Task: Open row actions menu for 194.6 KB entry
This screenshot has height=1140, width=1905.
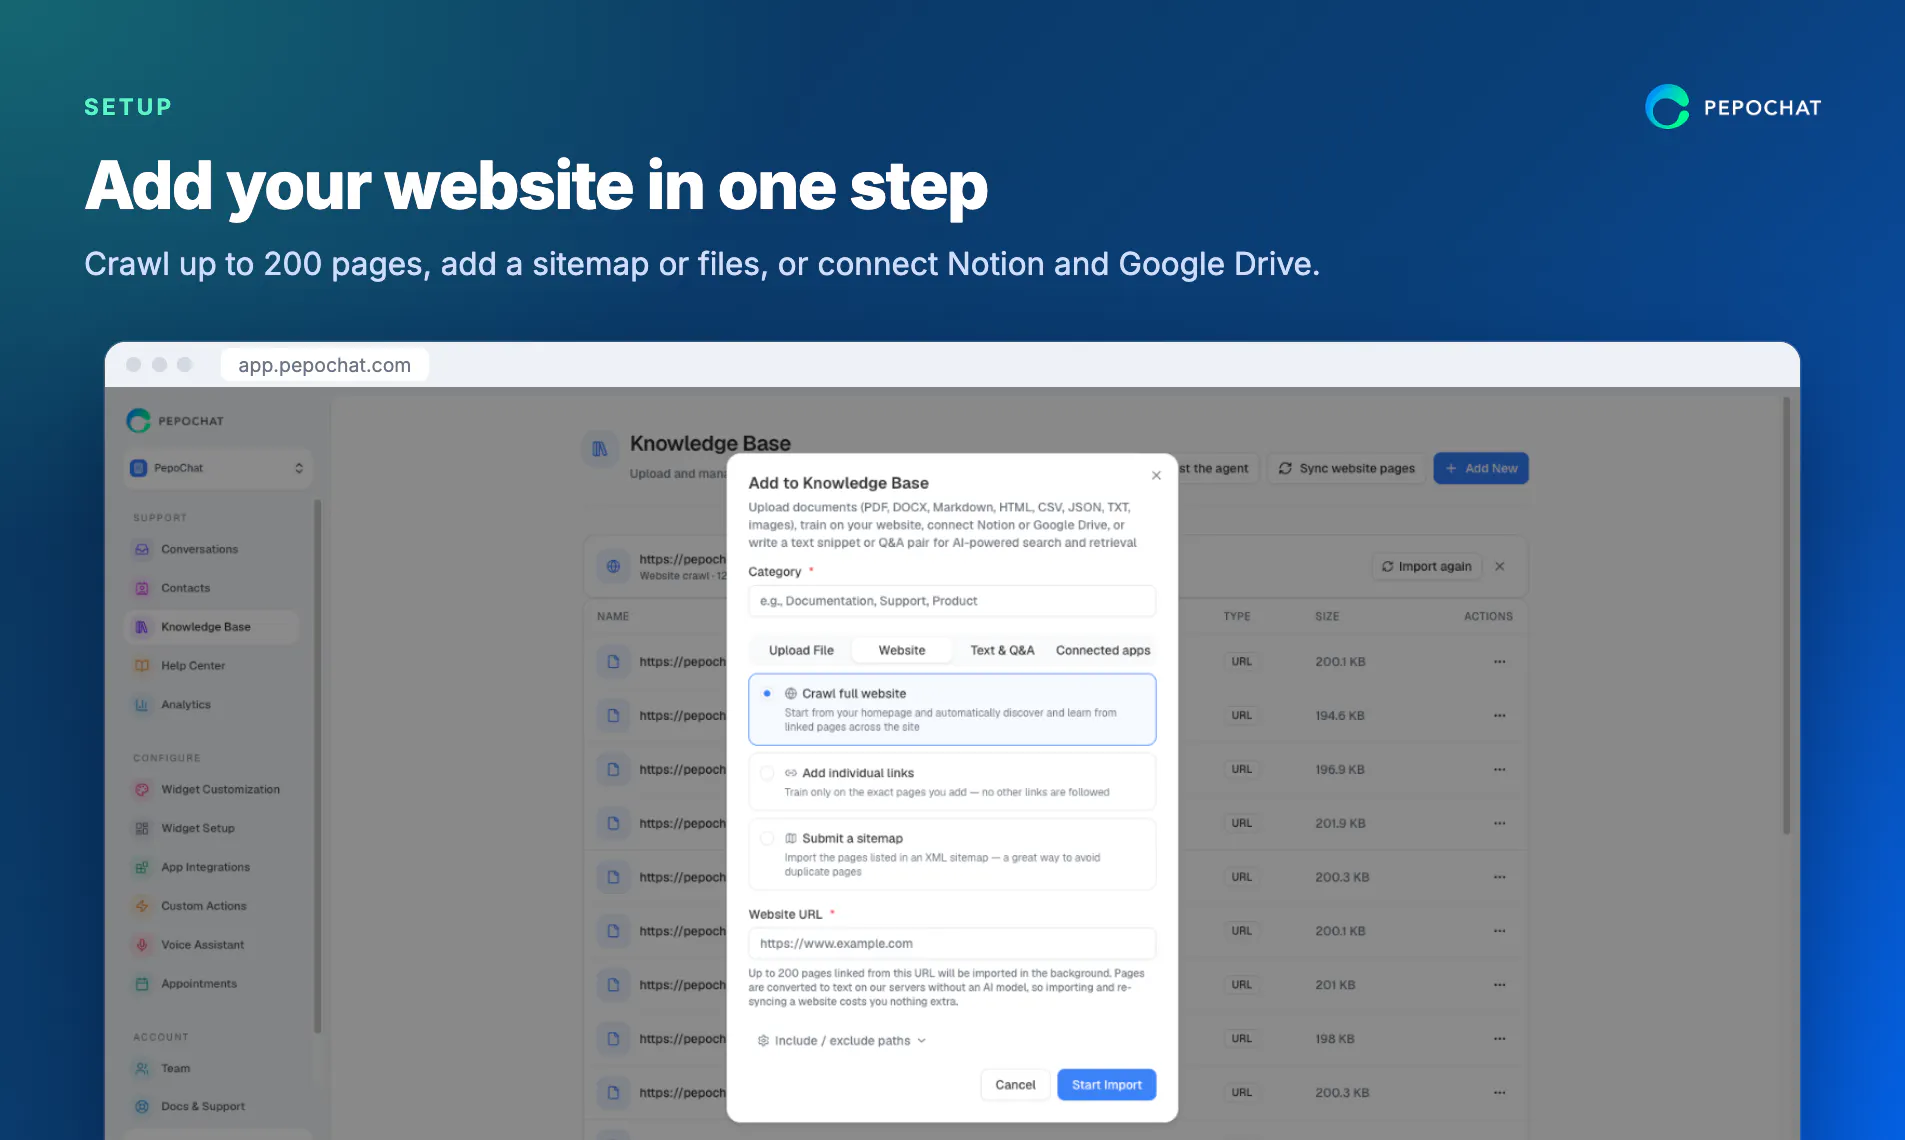Action: point(1499,716)
